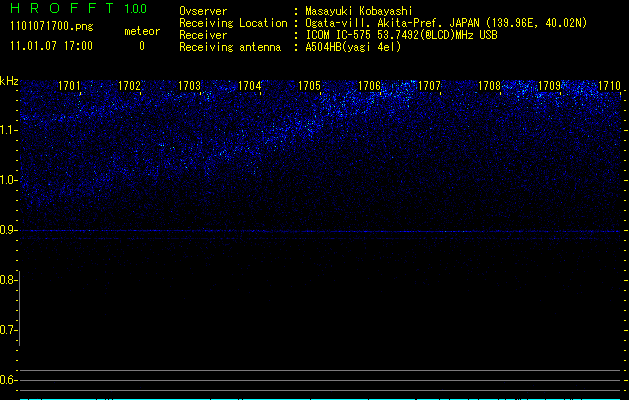Click the 1706 time marker
The width and height of the screenshot is (629, 400).
369,86
